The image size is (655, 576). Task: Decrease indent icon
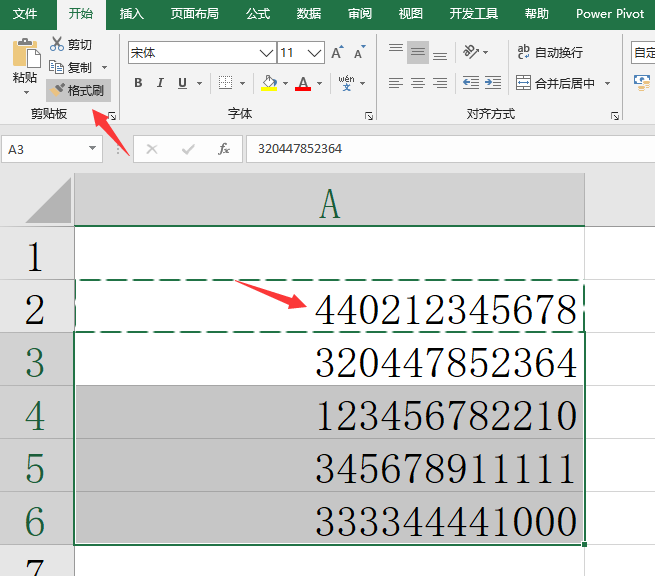(x=471, y=83)
